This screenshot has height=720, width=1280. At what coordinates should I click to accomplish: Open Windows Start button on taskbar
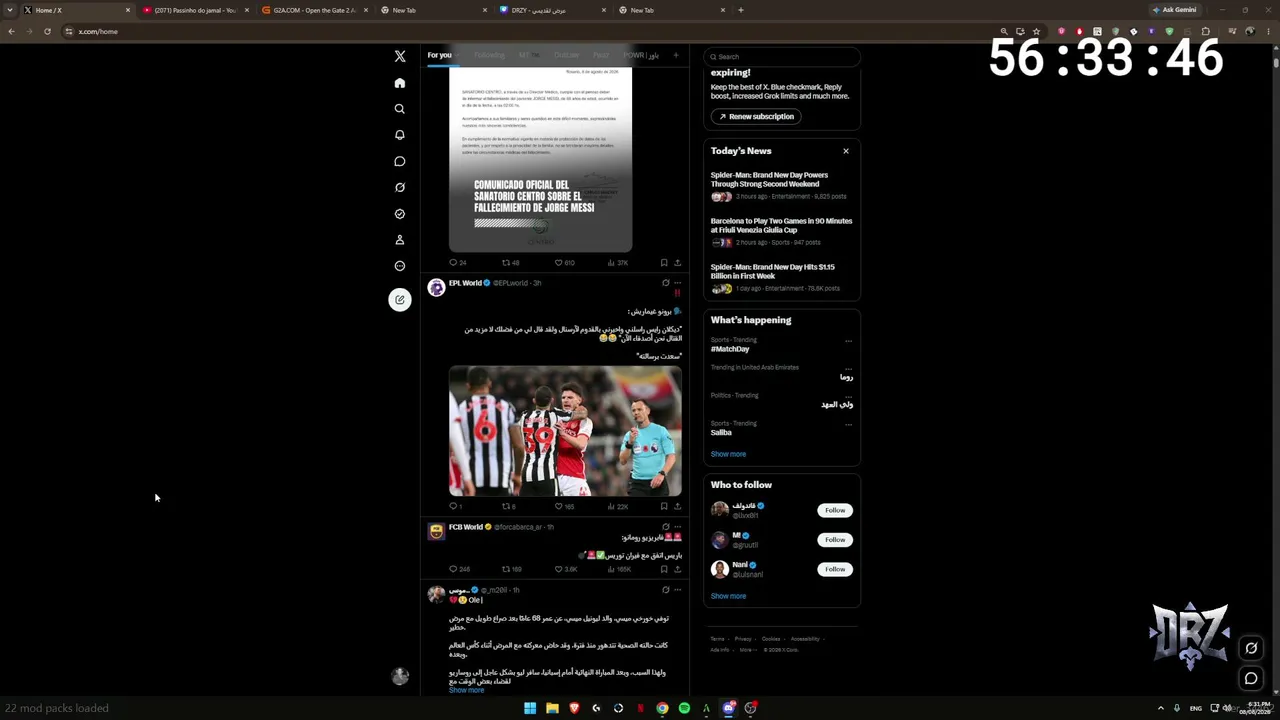pos(530,708)
